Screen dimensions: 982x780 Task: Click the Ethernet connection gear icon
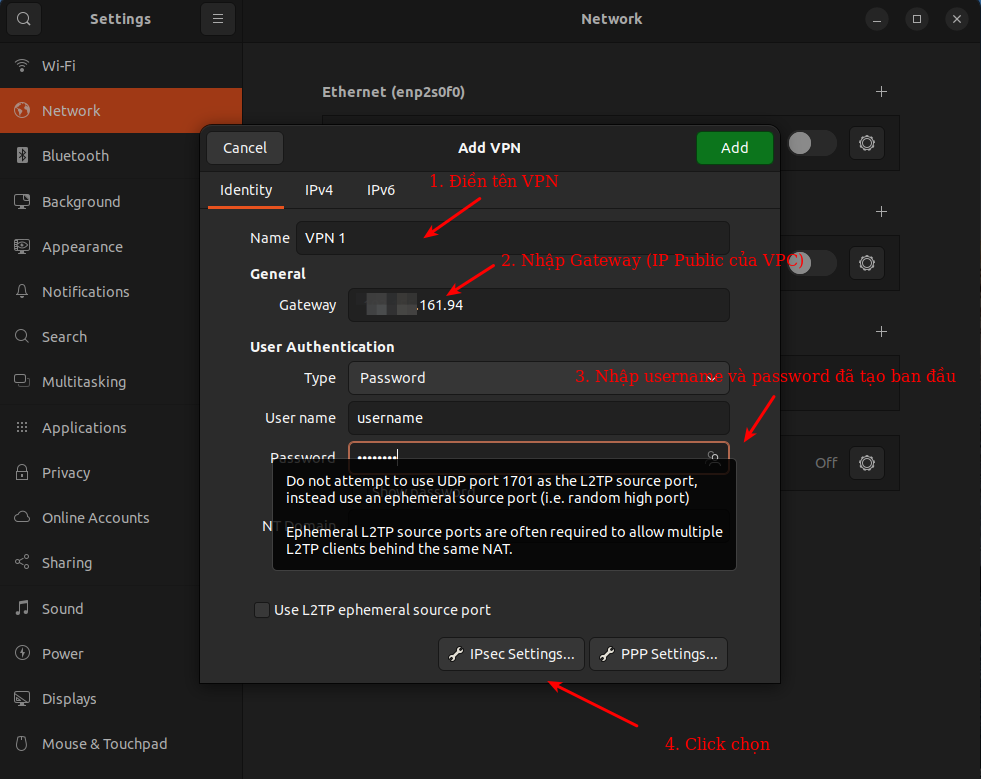pyautogui.click(x=867, y=143)
